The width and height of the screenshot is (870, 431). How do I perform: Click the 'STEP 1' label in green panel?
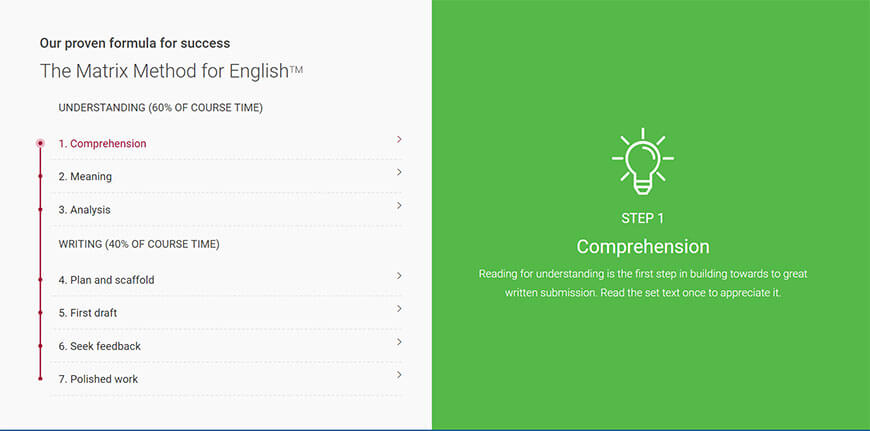643,219
